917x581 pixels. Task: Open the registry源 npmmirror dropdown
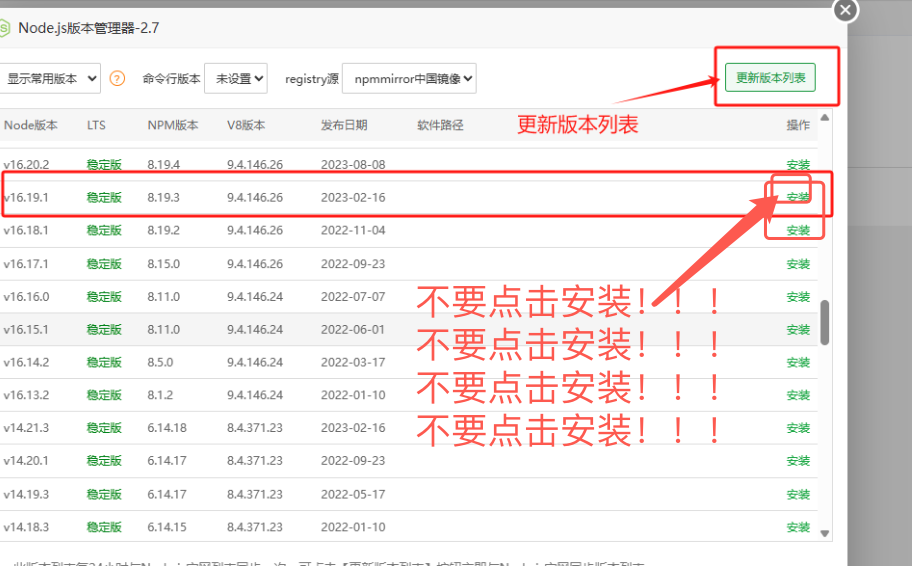(x=408, y=79)
